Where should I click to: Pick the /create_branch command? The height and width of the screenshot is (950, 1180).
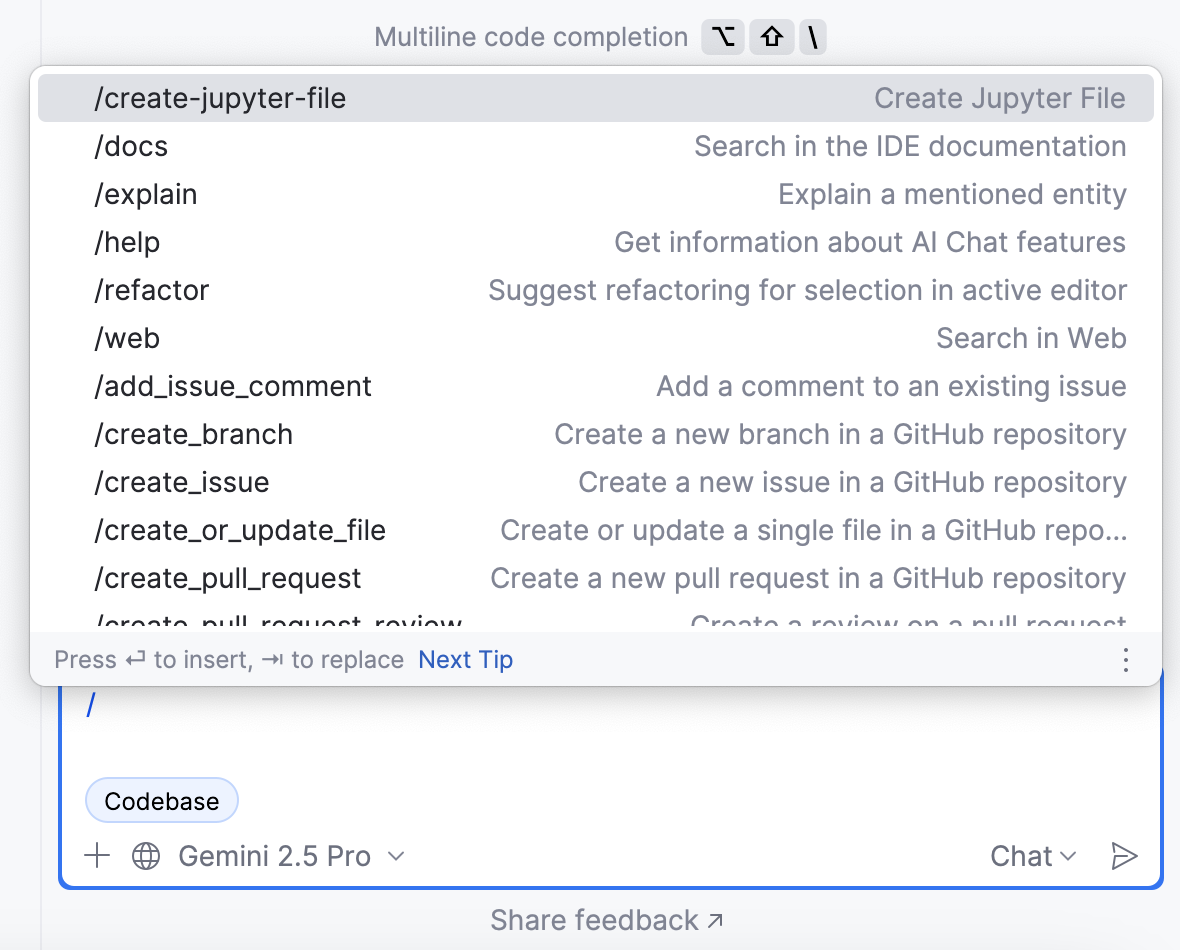[194, 434]
